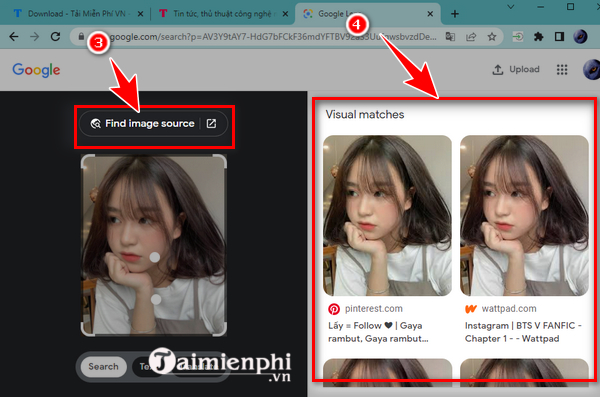Click the 'Visual matches' heading

pyautogui.click(x=365, y=114)
